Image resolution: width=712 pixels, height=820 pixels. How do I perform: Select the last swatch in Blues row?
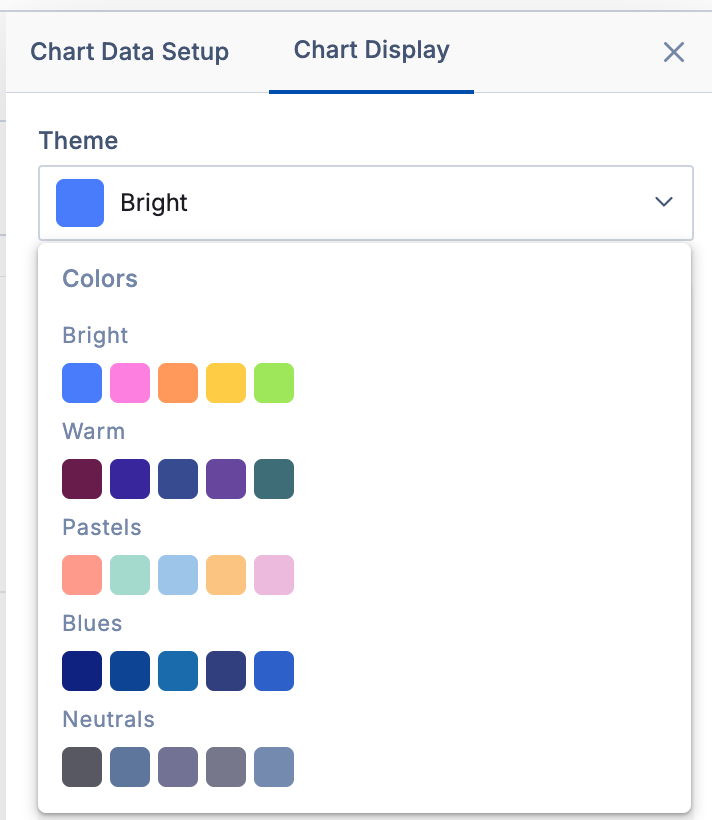tap(274, 671)
